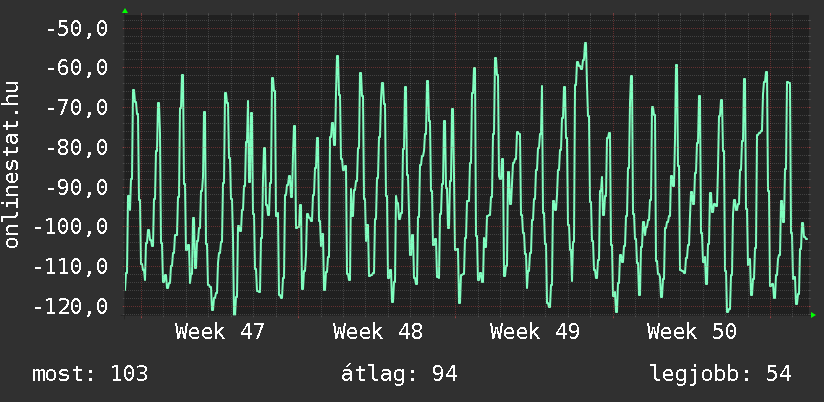Select the -80,0 y-axis tick label
824x402 pixels.
(76, 148)
